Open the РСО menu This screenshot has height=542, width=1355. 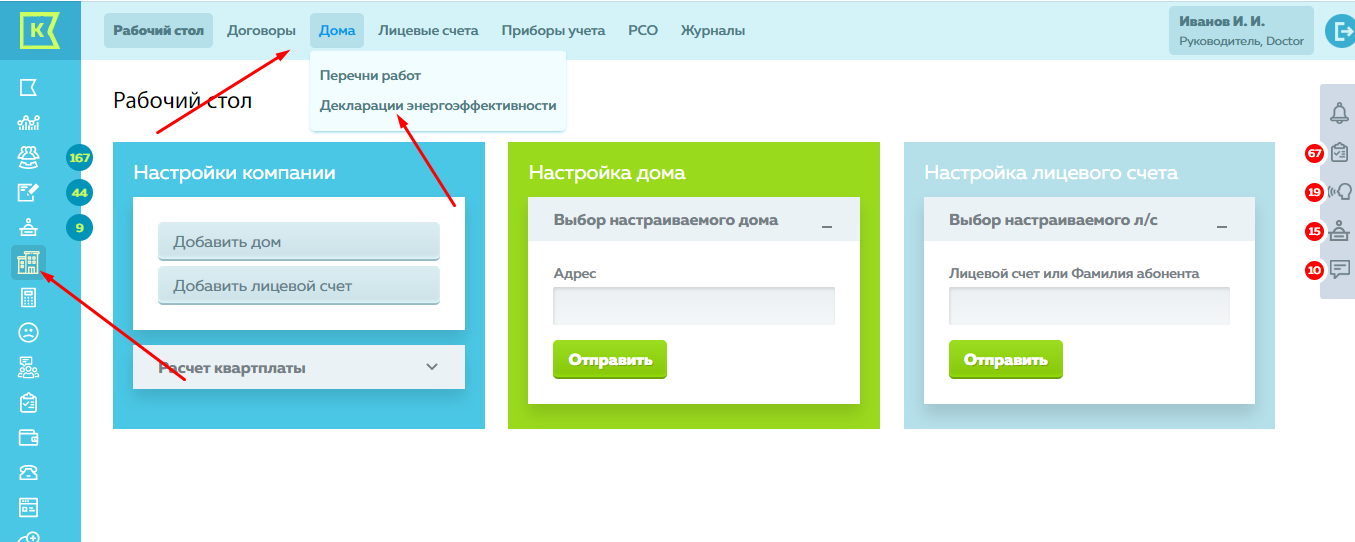tap(643, 30)
